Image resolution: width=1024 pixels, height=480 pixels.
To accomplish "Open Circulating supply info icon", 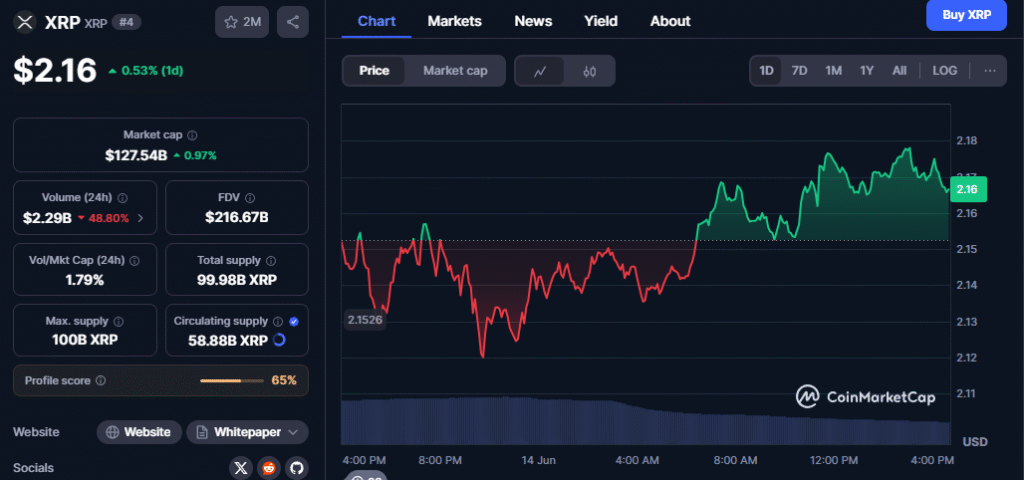I will click(278, 321).
